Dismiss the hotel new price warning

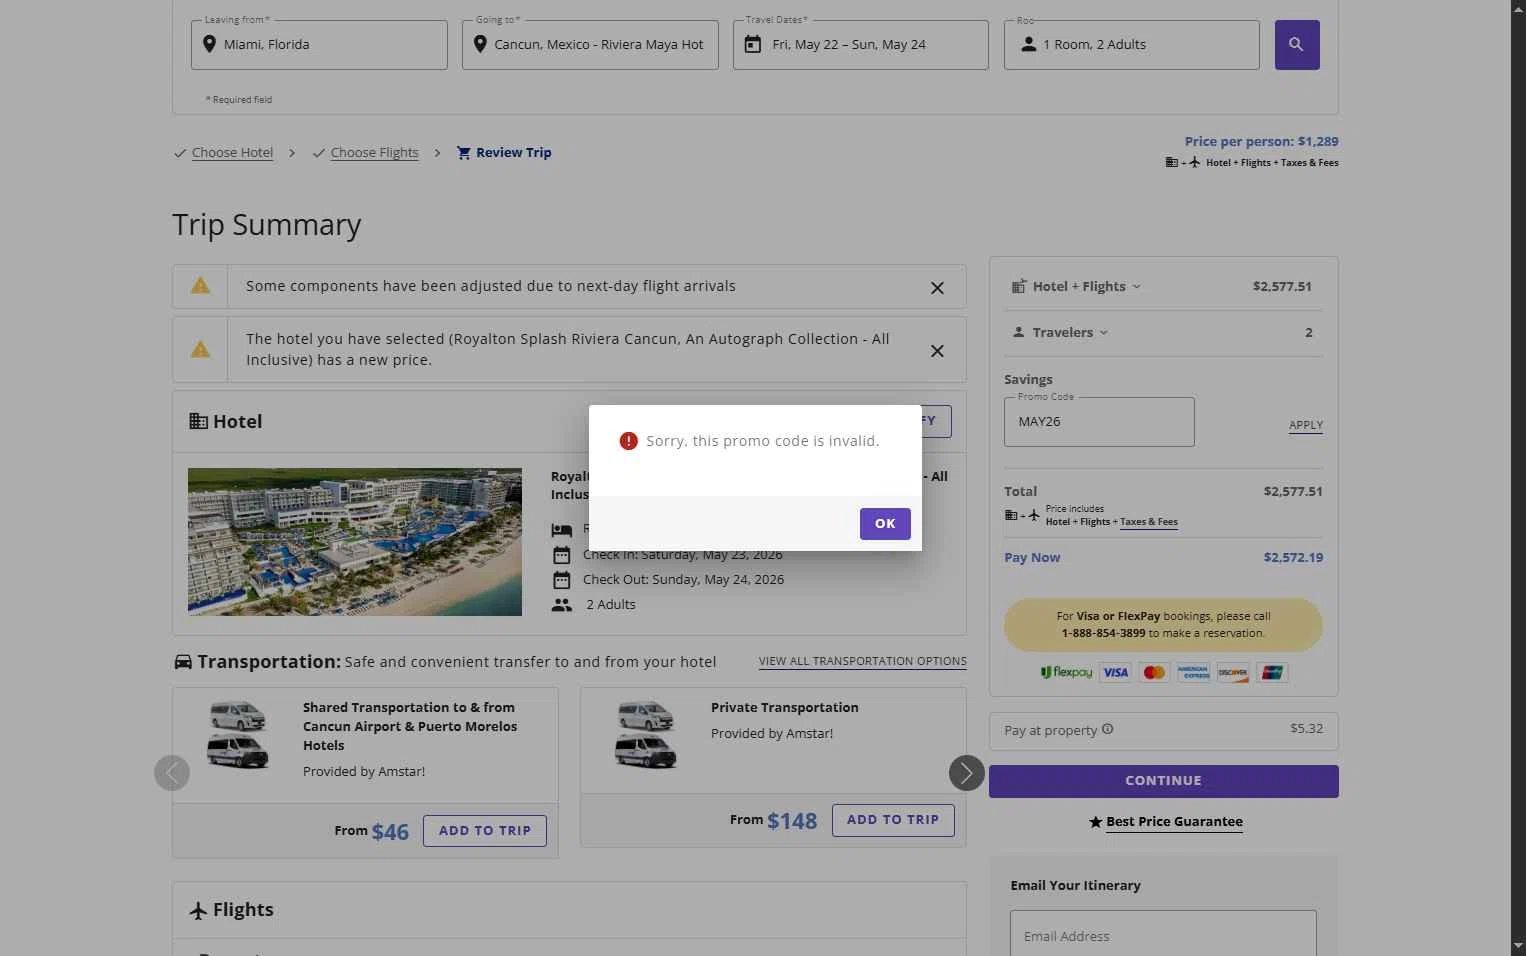click(937, 351)
